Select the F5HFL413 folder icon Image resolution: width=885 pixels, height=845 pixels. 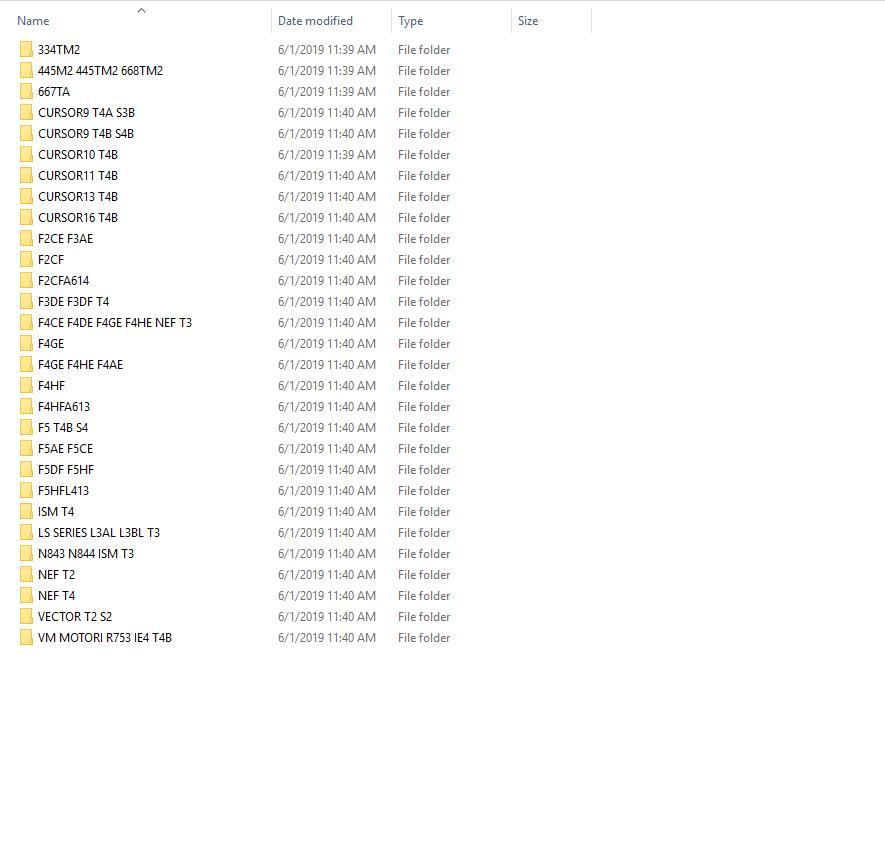click(26, 491)
